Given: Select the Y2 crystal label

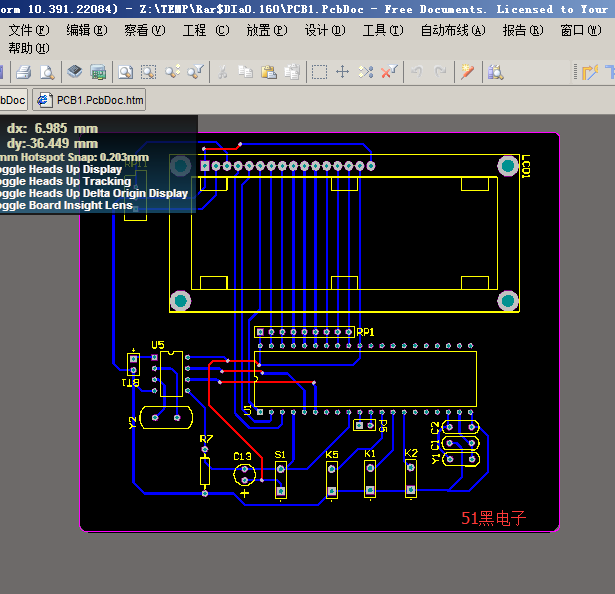Looking at the screenshot, I should [x=133, y=423].
